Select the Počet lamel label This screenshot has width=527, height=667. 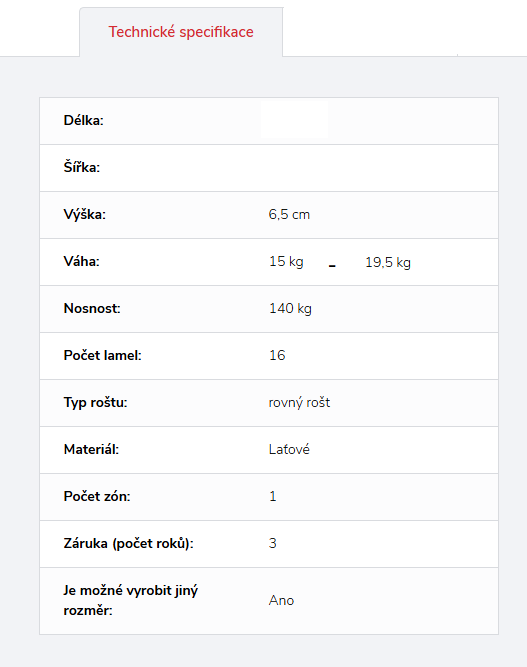103,355
